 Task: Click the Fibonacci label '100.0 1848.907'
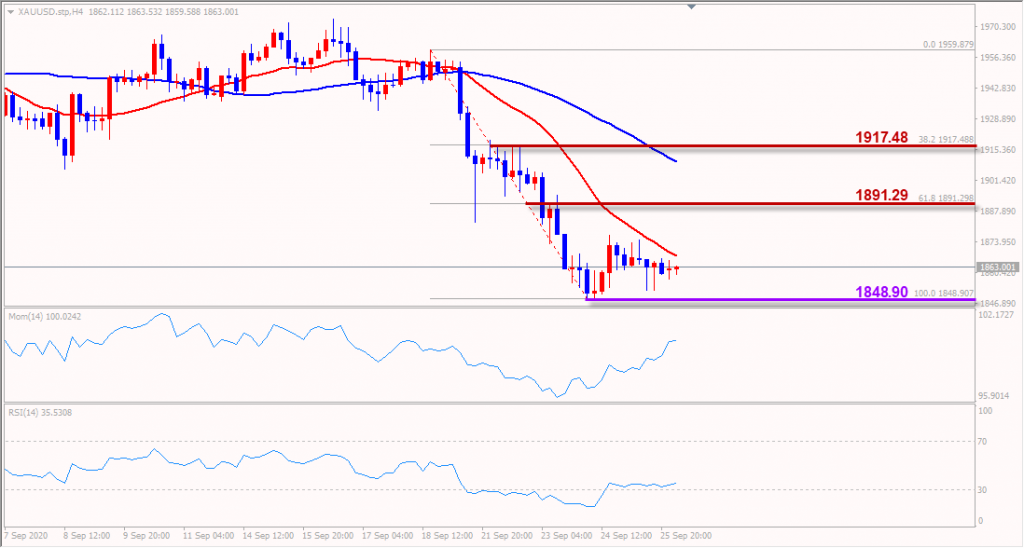(944, 293)
